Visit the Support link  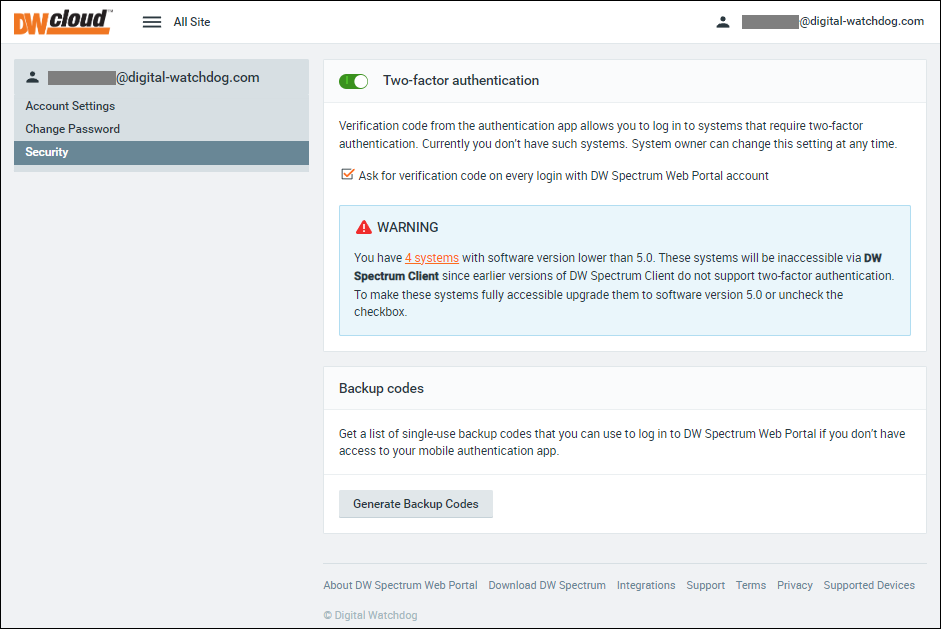705,585
